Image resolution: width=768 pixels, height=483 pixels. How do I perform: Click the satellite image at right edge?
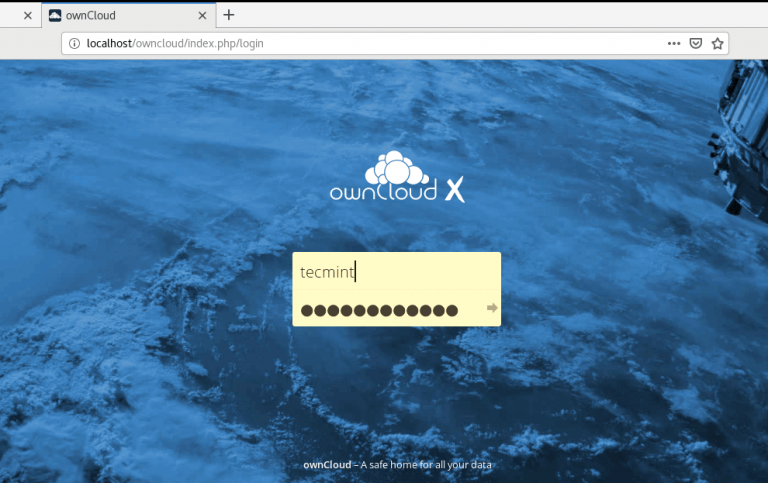click(740, 137)
